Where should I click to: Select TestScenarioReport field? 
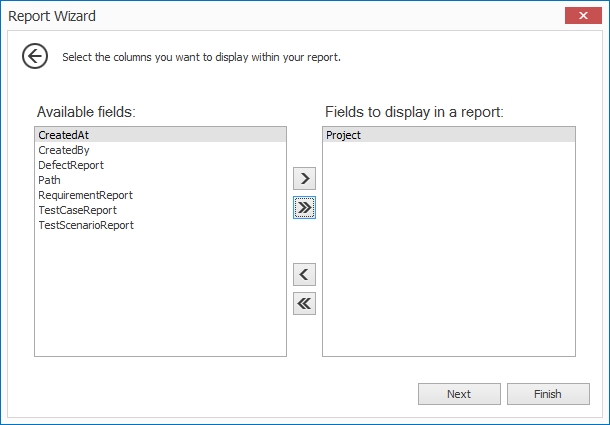(86, 225)
